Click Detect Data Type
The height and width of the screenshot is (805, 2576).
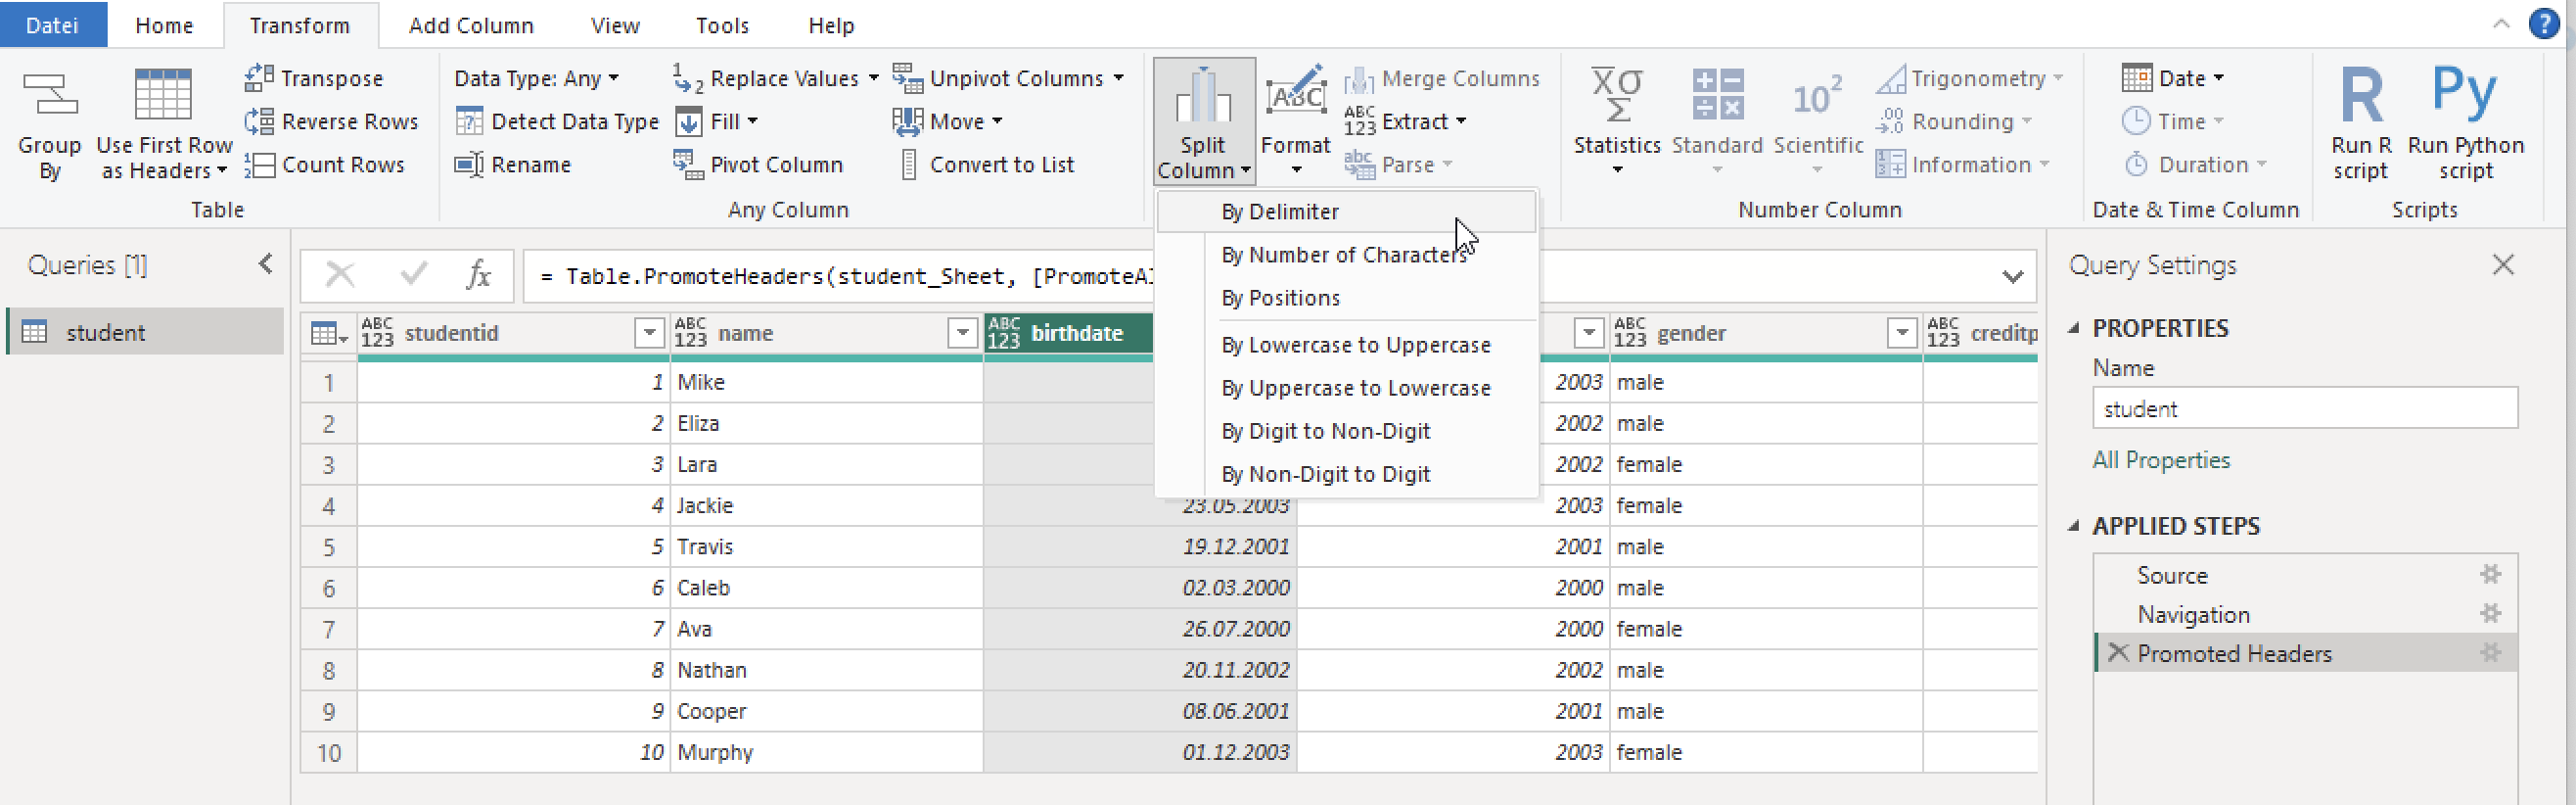[557, 121]
